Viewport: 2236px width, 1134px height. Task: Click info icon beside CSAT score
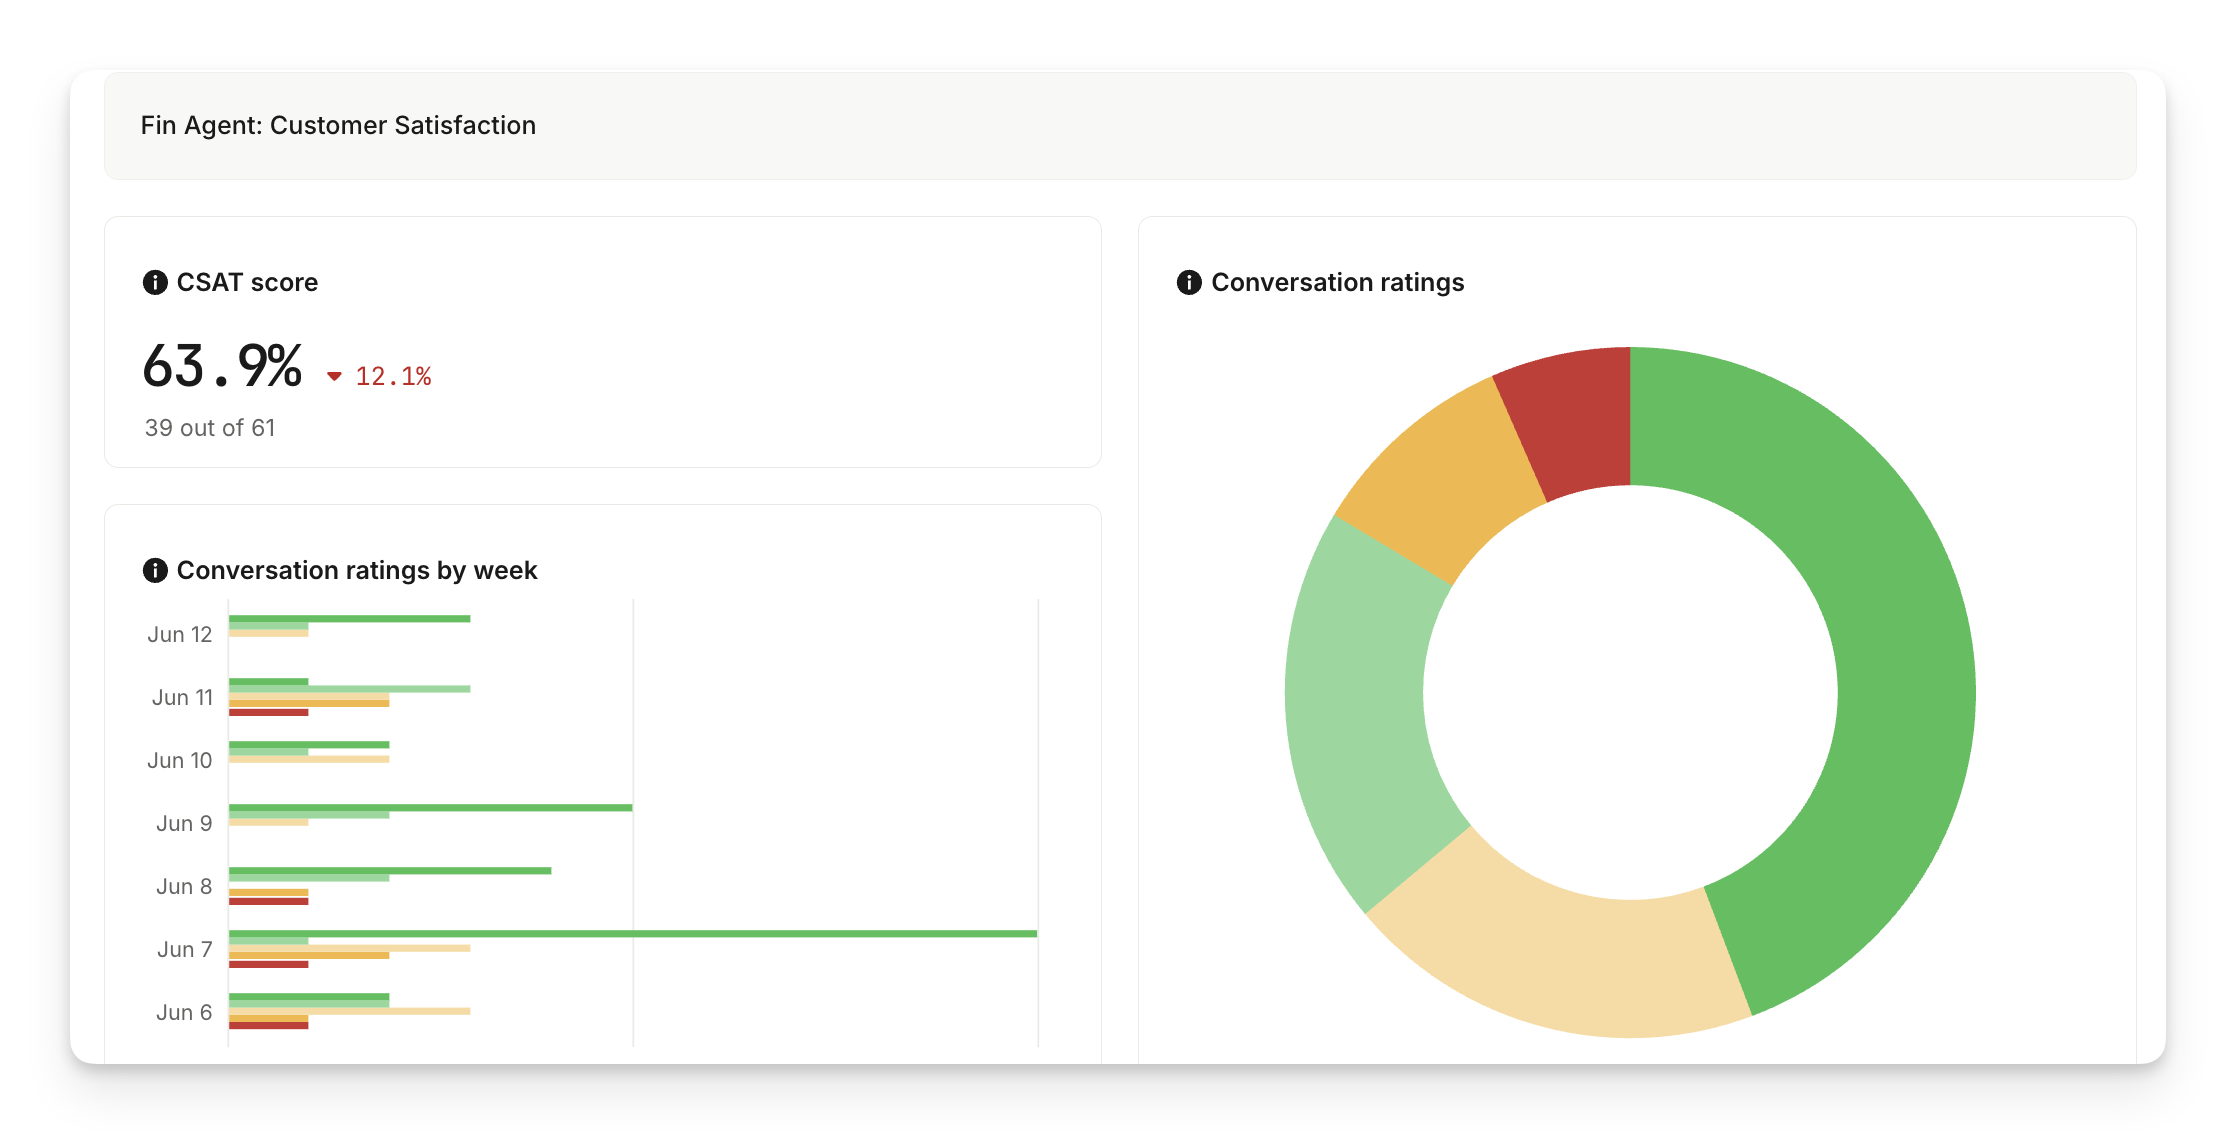click(x=155, y=282)
